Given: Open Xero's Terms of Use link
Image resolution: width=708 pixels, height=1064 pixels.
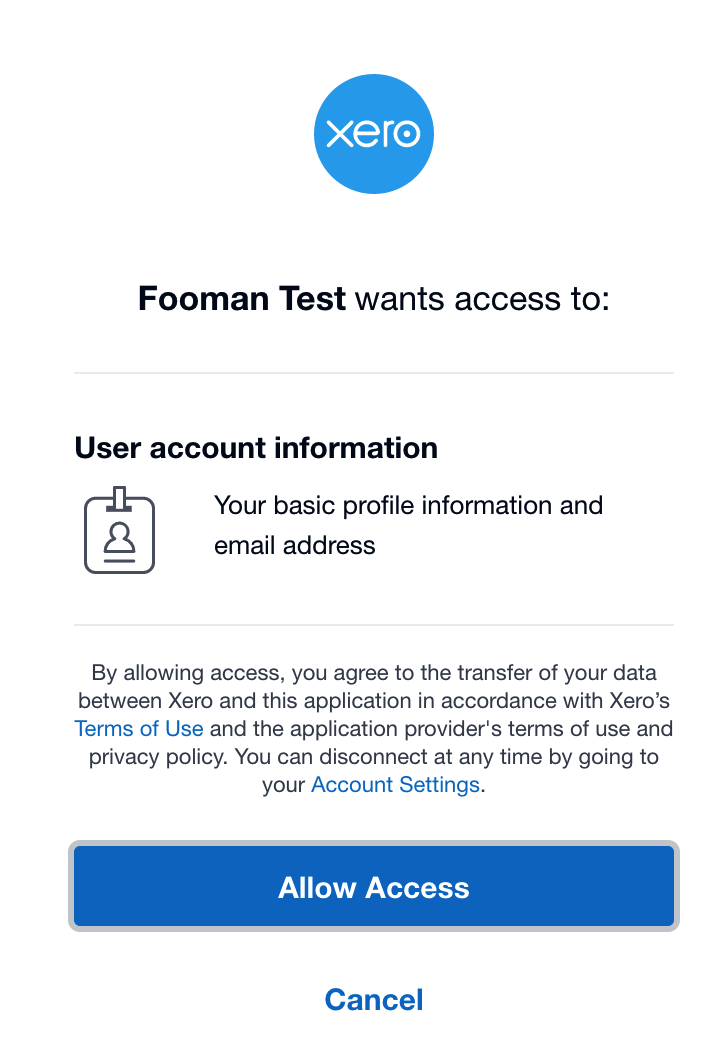Looking at the screenshot, I should pyautogui.click(x=139, y=728).
